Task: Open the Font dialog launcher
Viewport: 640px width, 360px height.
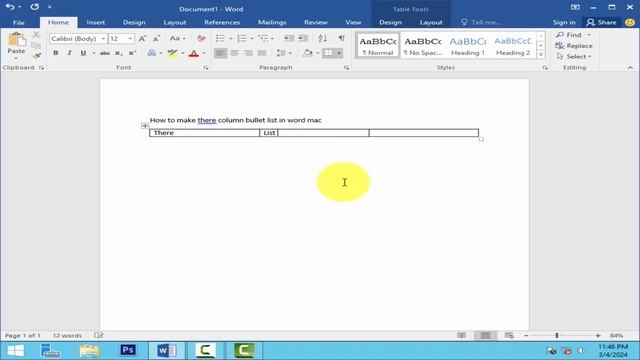Action: click(x=206, y=68)
